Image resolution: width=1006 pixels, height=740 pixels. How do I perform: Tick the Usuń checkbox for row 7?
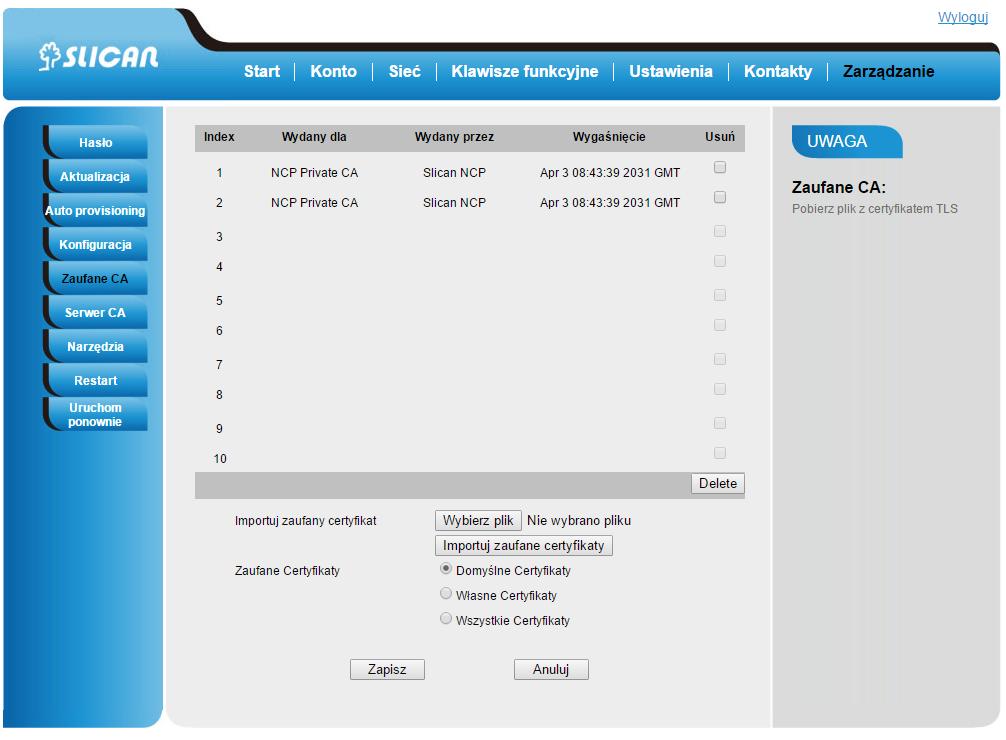click(x=720, y=359)
